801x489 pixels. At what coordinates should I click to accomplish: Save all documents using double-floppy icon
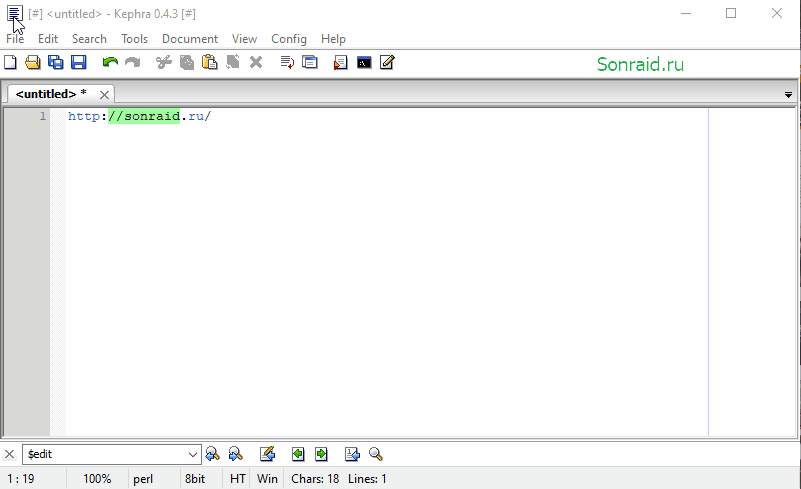click(x=56, y=62)
